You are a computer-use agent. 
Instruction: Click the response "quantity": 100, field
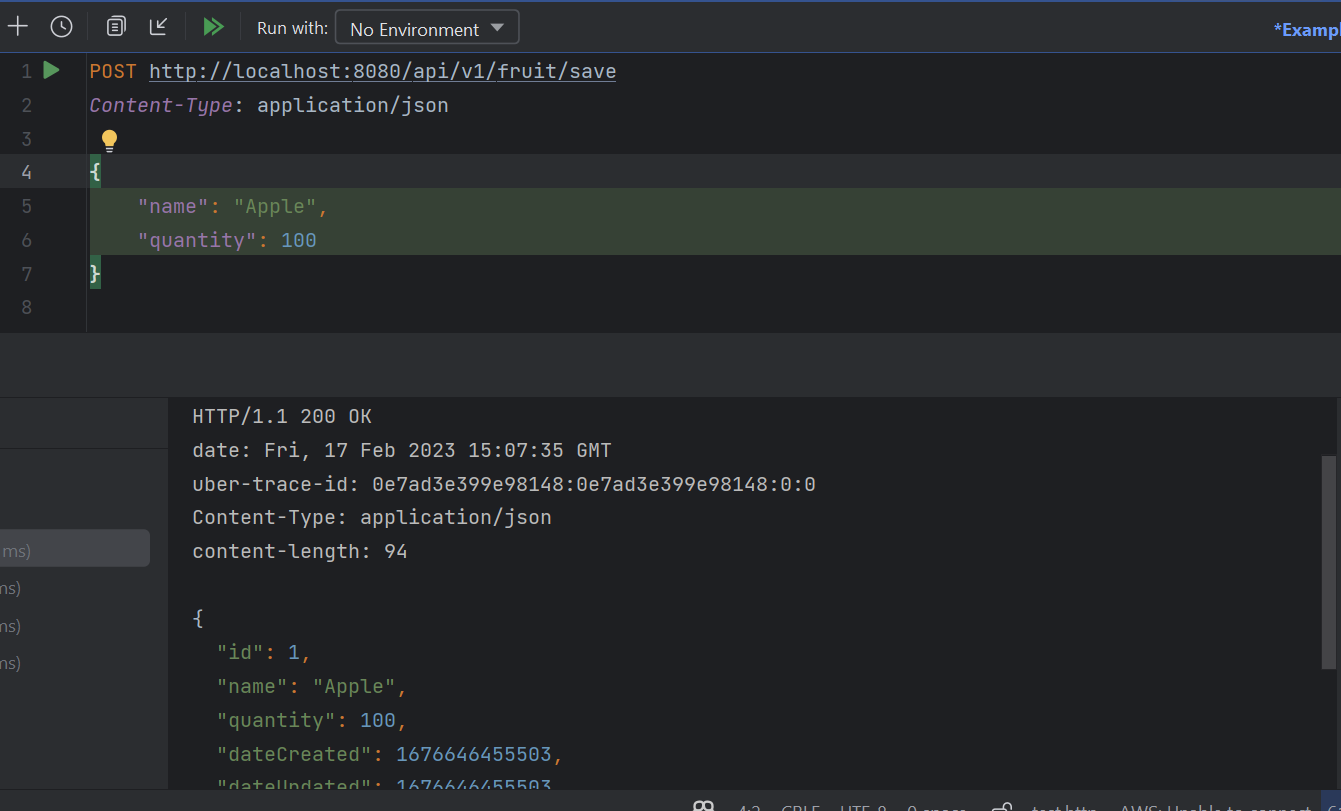(312, 720)
